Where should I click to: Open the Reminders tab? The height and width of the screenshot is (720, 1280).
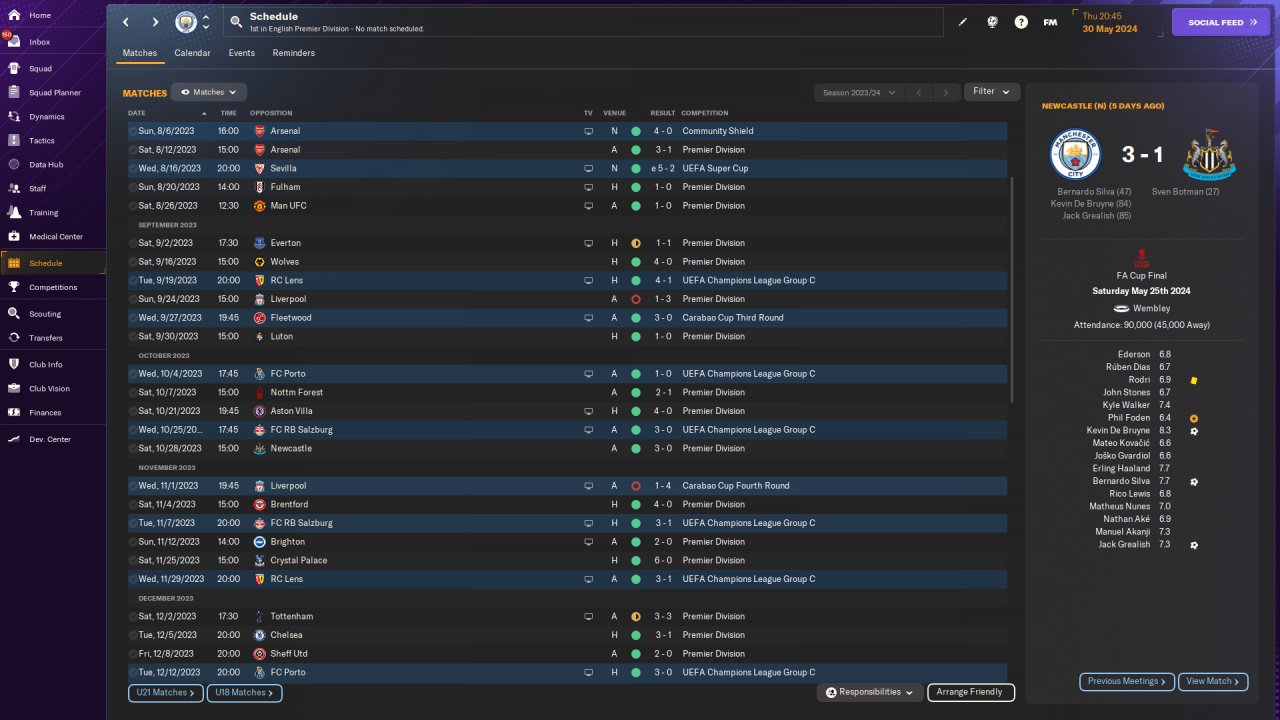(293, 53)
